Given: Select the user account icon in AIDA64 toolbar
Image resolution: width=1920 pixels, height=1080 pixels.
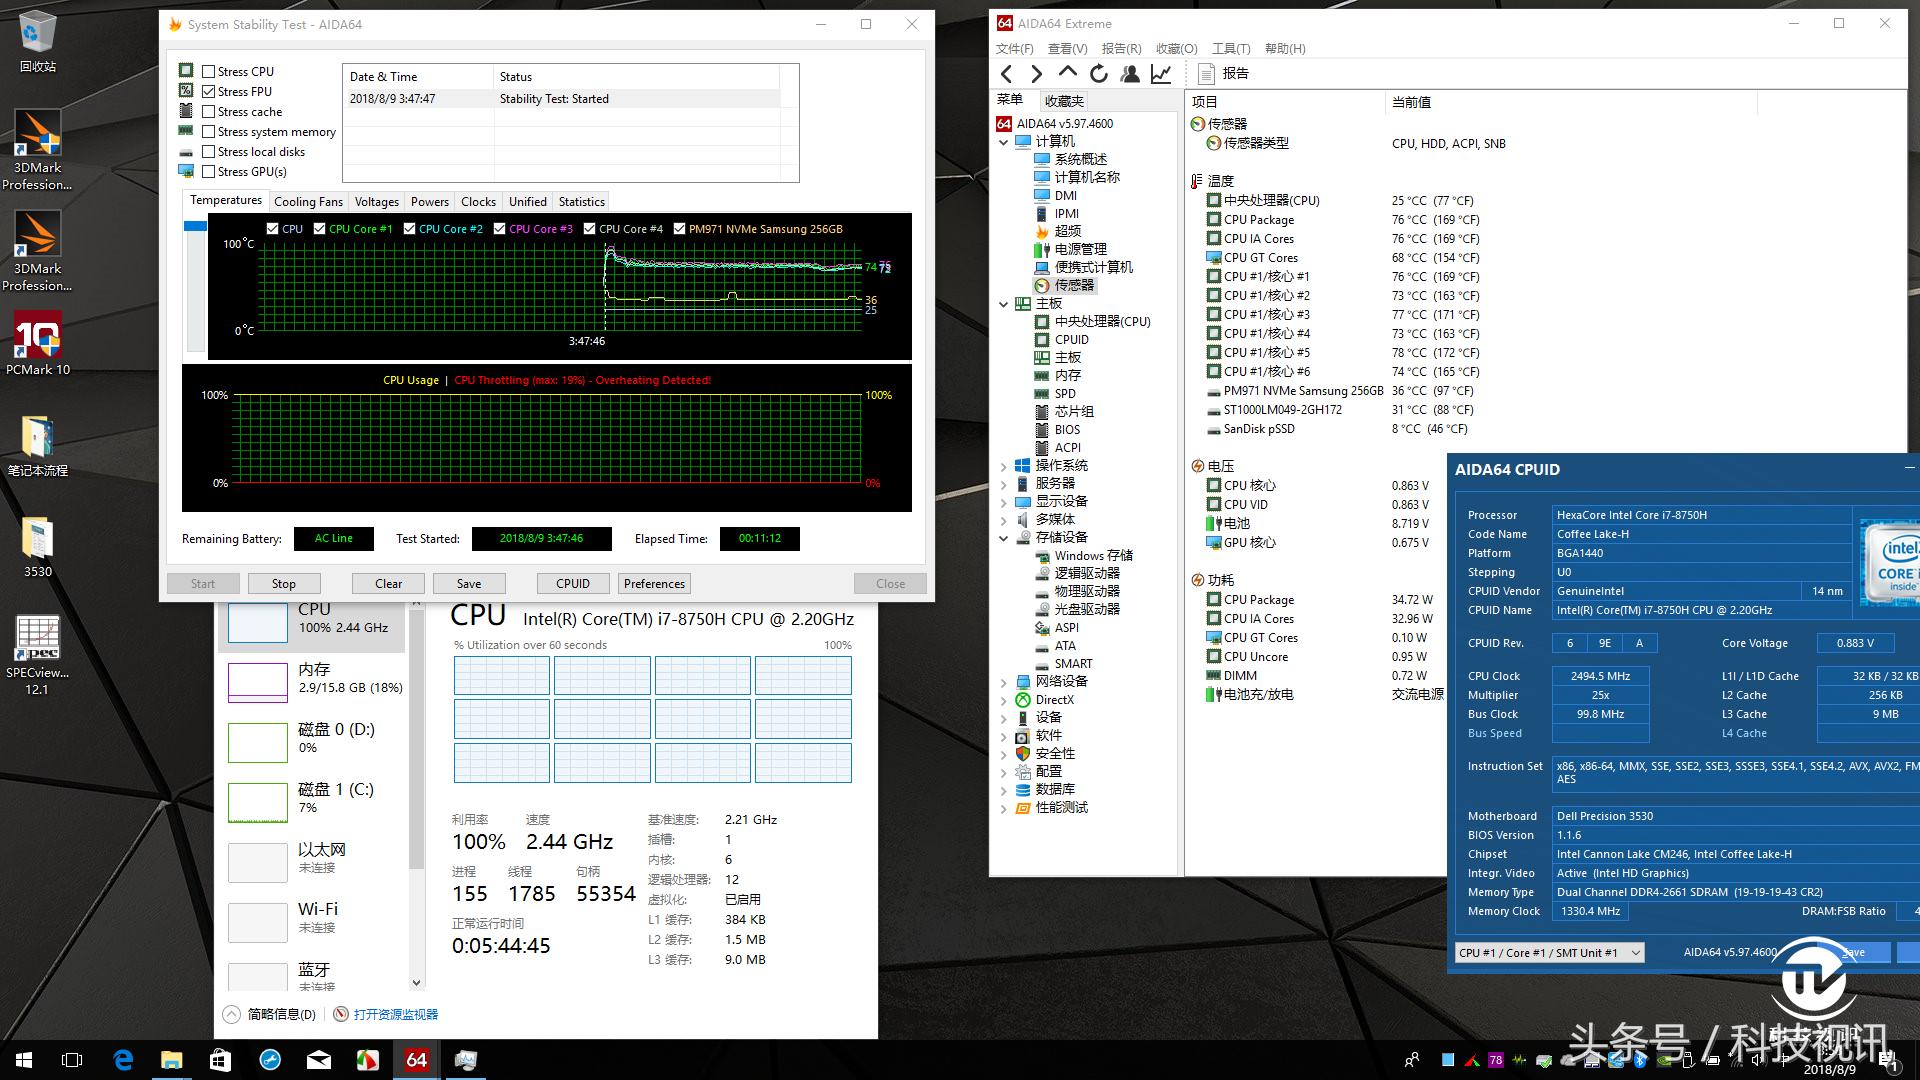Looking at the screenshot, I should click(x=1129, y=73).
